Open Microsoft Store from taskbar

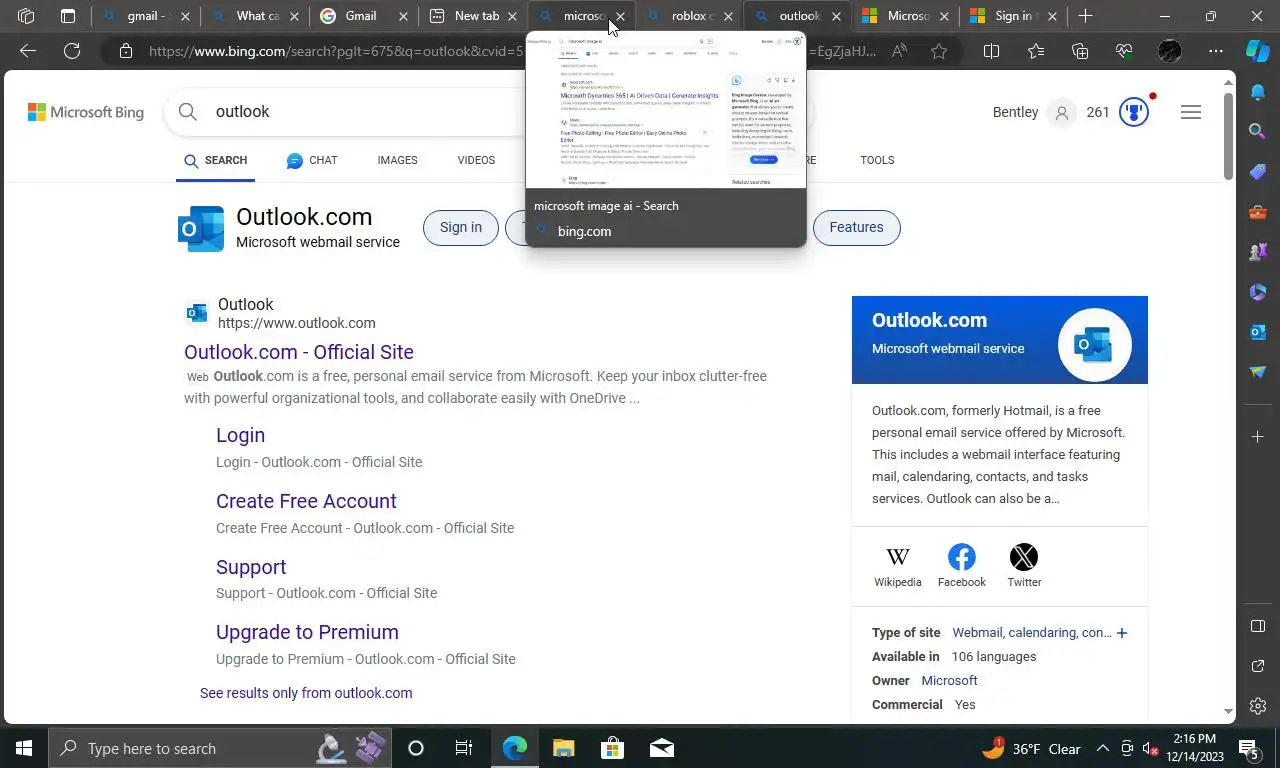612,748
